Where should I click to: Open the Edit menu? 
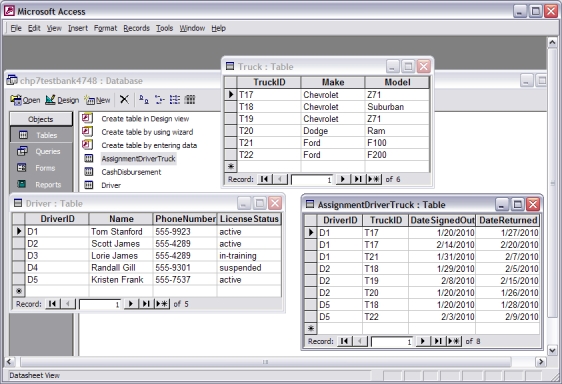point(34,28)
